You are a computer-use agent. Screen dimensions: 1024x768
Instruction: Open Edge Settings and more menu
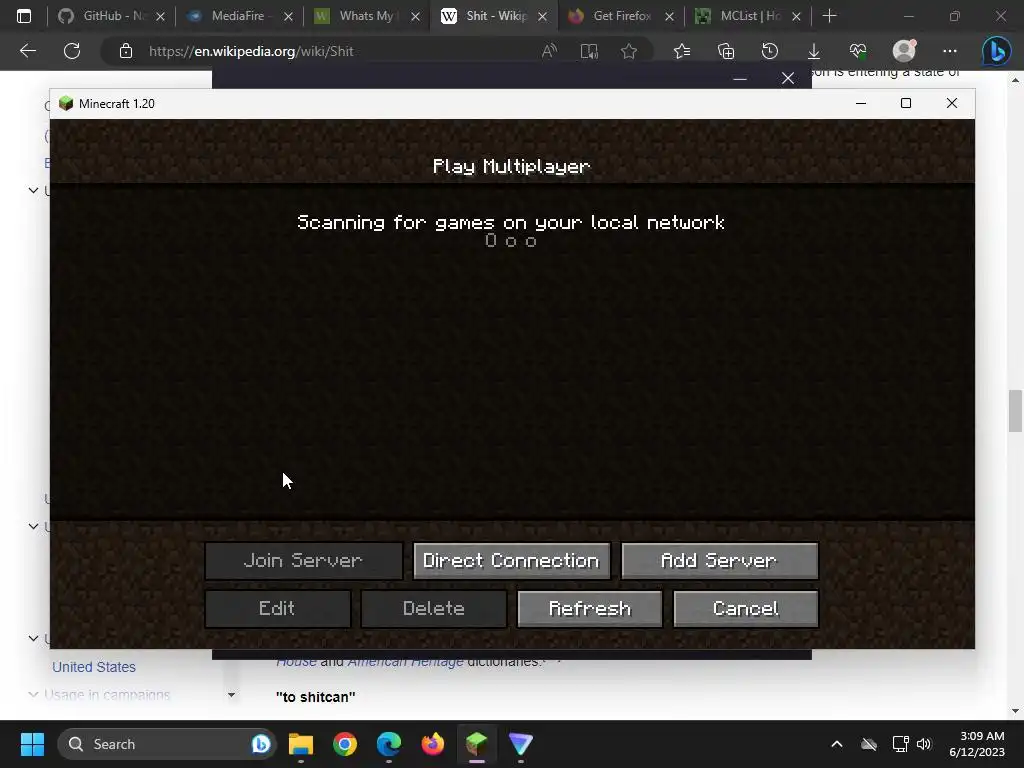tap(950, 51)
